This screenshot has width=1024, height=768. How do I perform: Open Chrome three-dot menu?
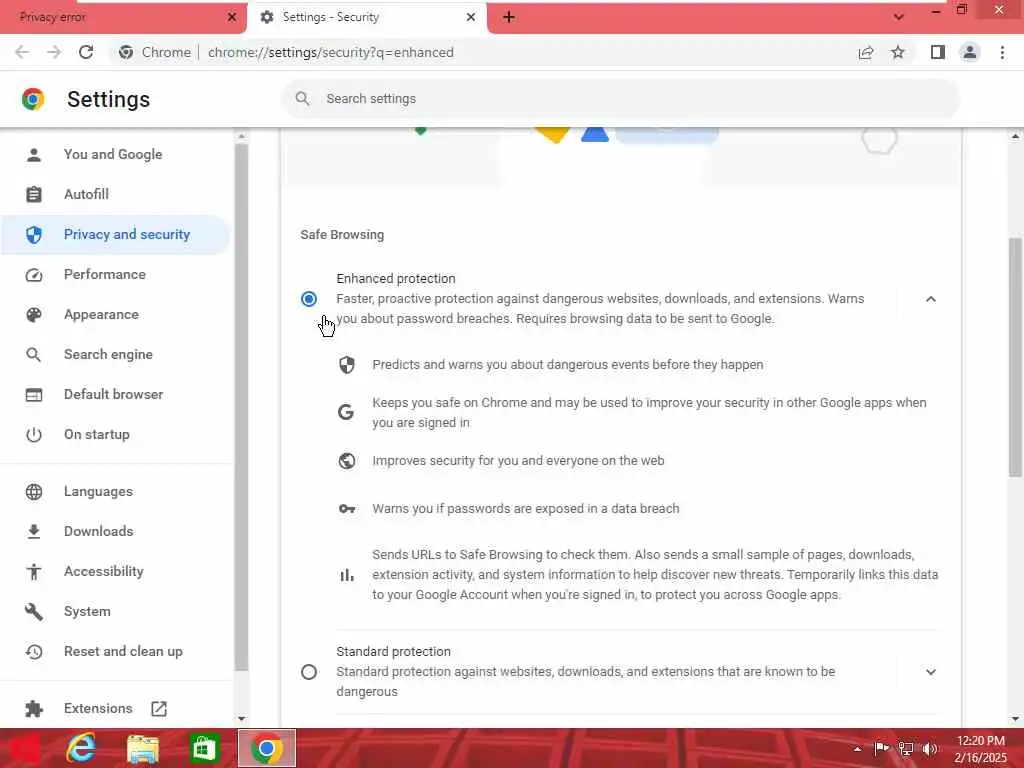point(1002,52)
